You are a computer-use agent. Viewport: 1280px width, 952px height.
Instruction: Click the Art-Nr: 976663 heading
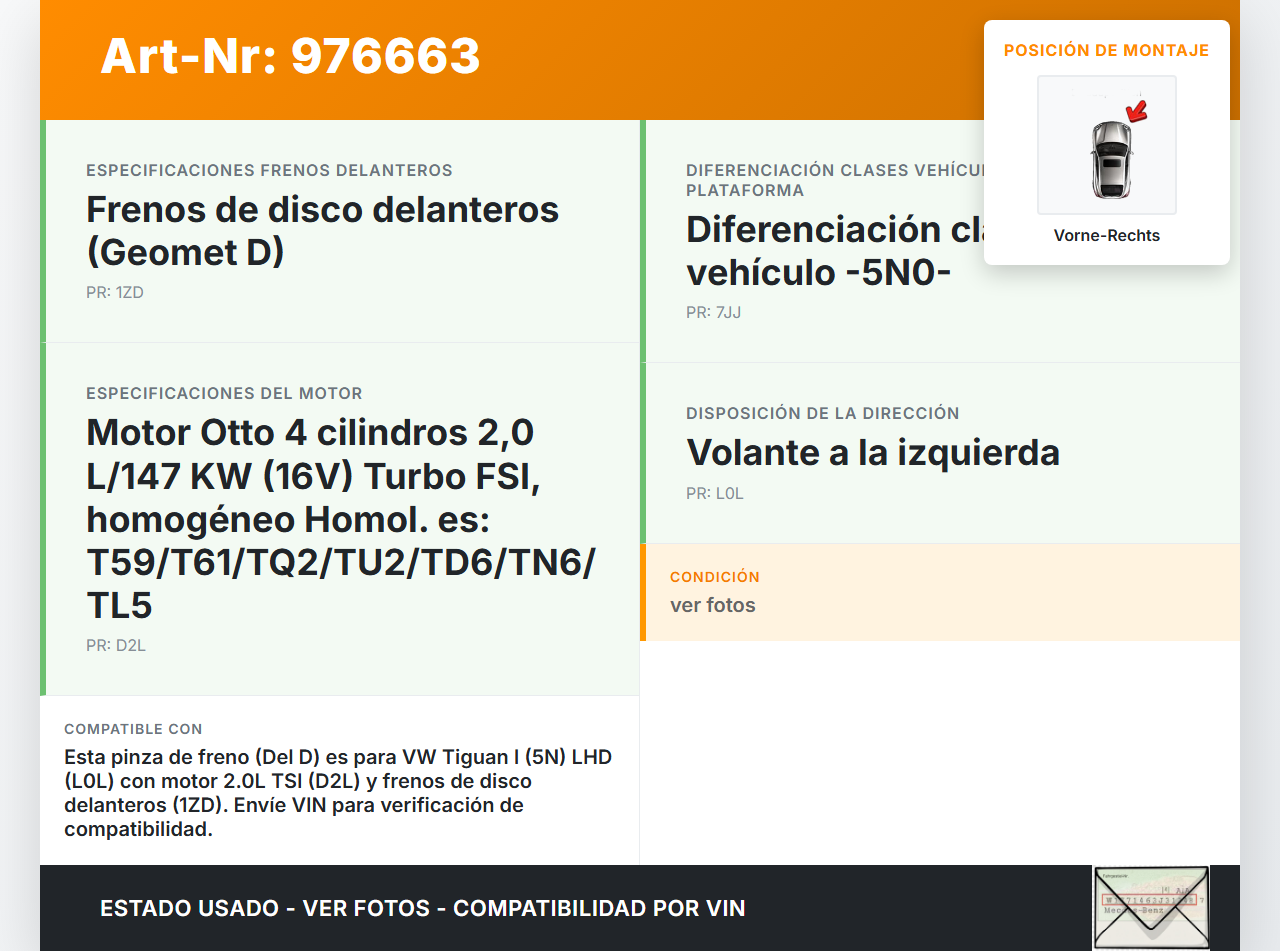coord(290,56)
